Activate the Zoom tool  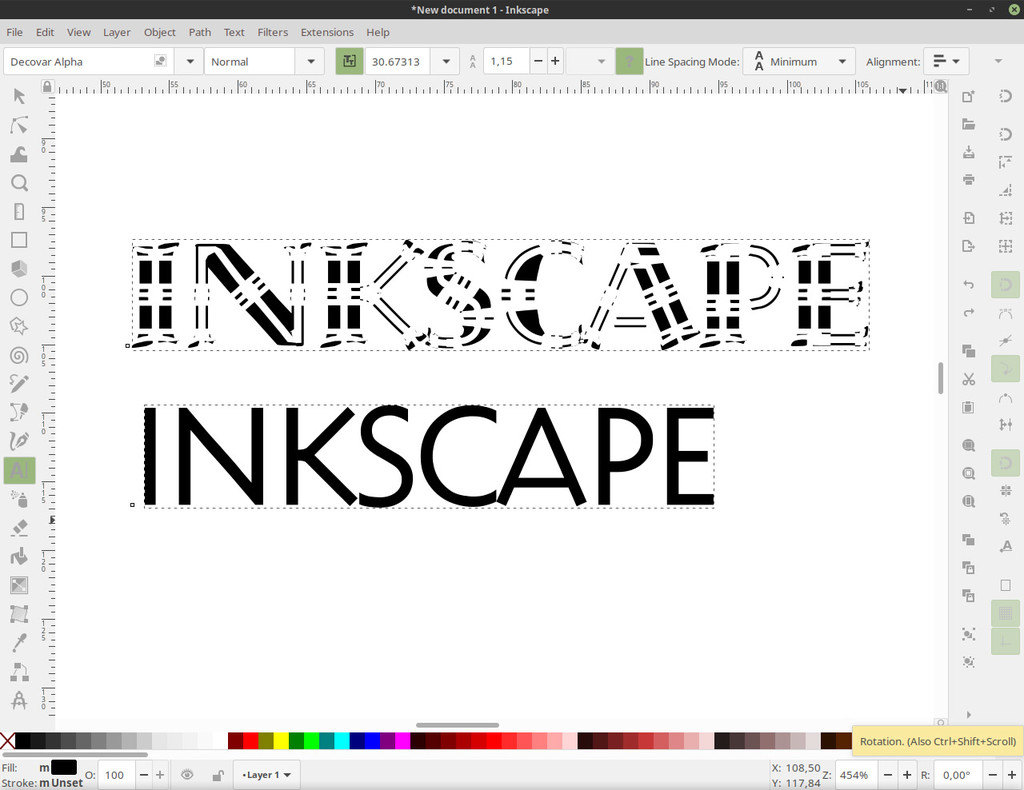pos(19,183)
